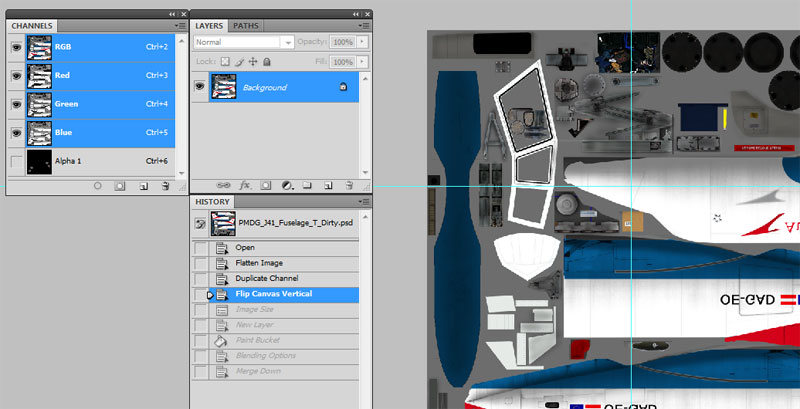This screenshot has height=409, width=800.
Task: Lock position move icon
Action: pyautogui.click(x=253, y=62)
